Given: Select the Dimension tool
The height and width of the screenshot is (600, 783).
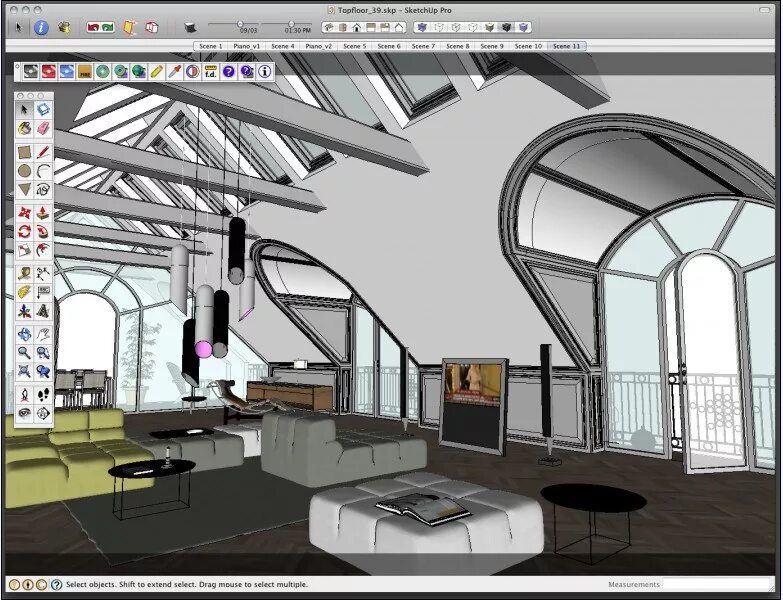Looking at the screenshot, I should [43, 273].
